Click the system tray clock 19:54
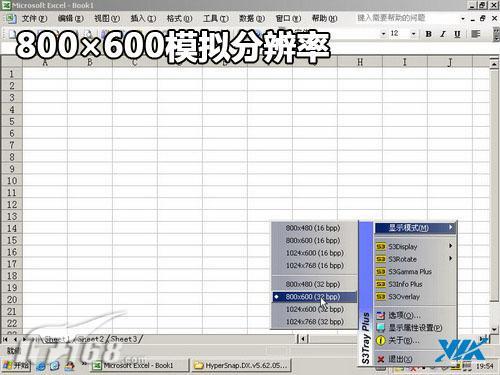500x375 pixels. [485, 366]
